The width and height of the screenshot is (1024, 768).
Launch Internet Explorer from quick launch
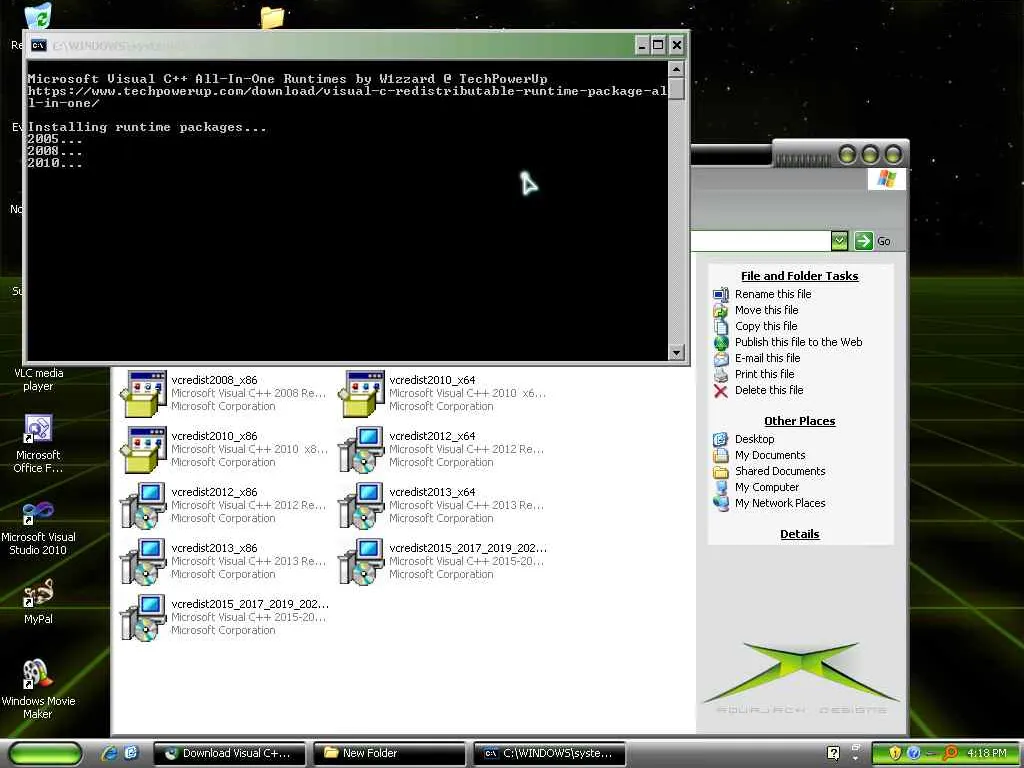[109, 753]
